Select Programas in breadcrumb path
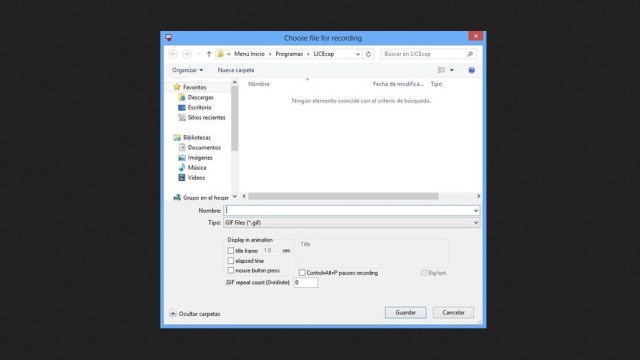This screenshot has height=360, width=640. pyautogui.click(x=289, y=54)
